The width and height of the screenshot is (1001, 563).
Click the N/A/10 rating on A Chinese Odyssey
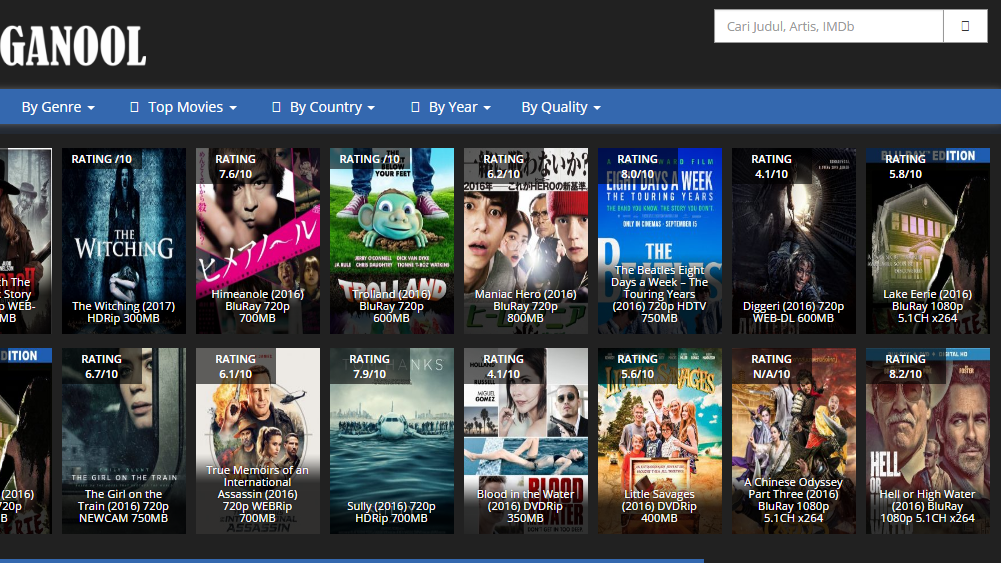(x=772, y=366)
